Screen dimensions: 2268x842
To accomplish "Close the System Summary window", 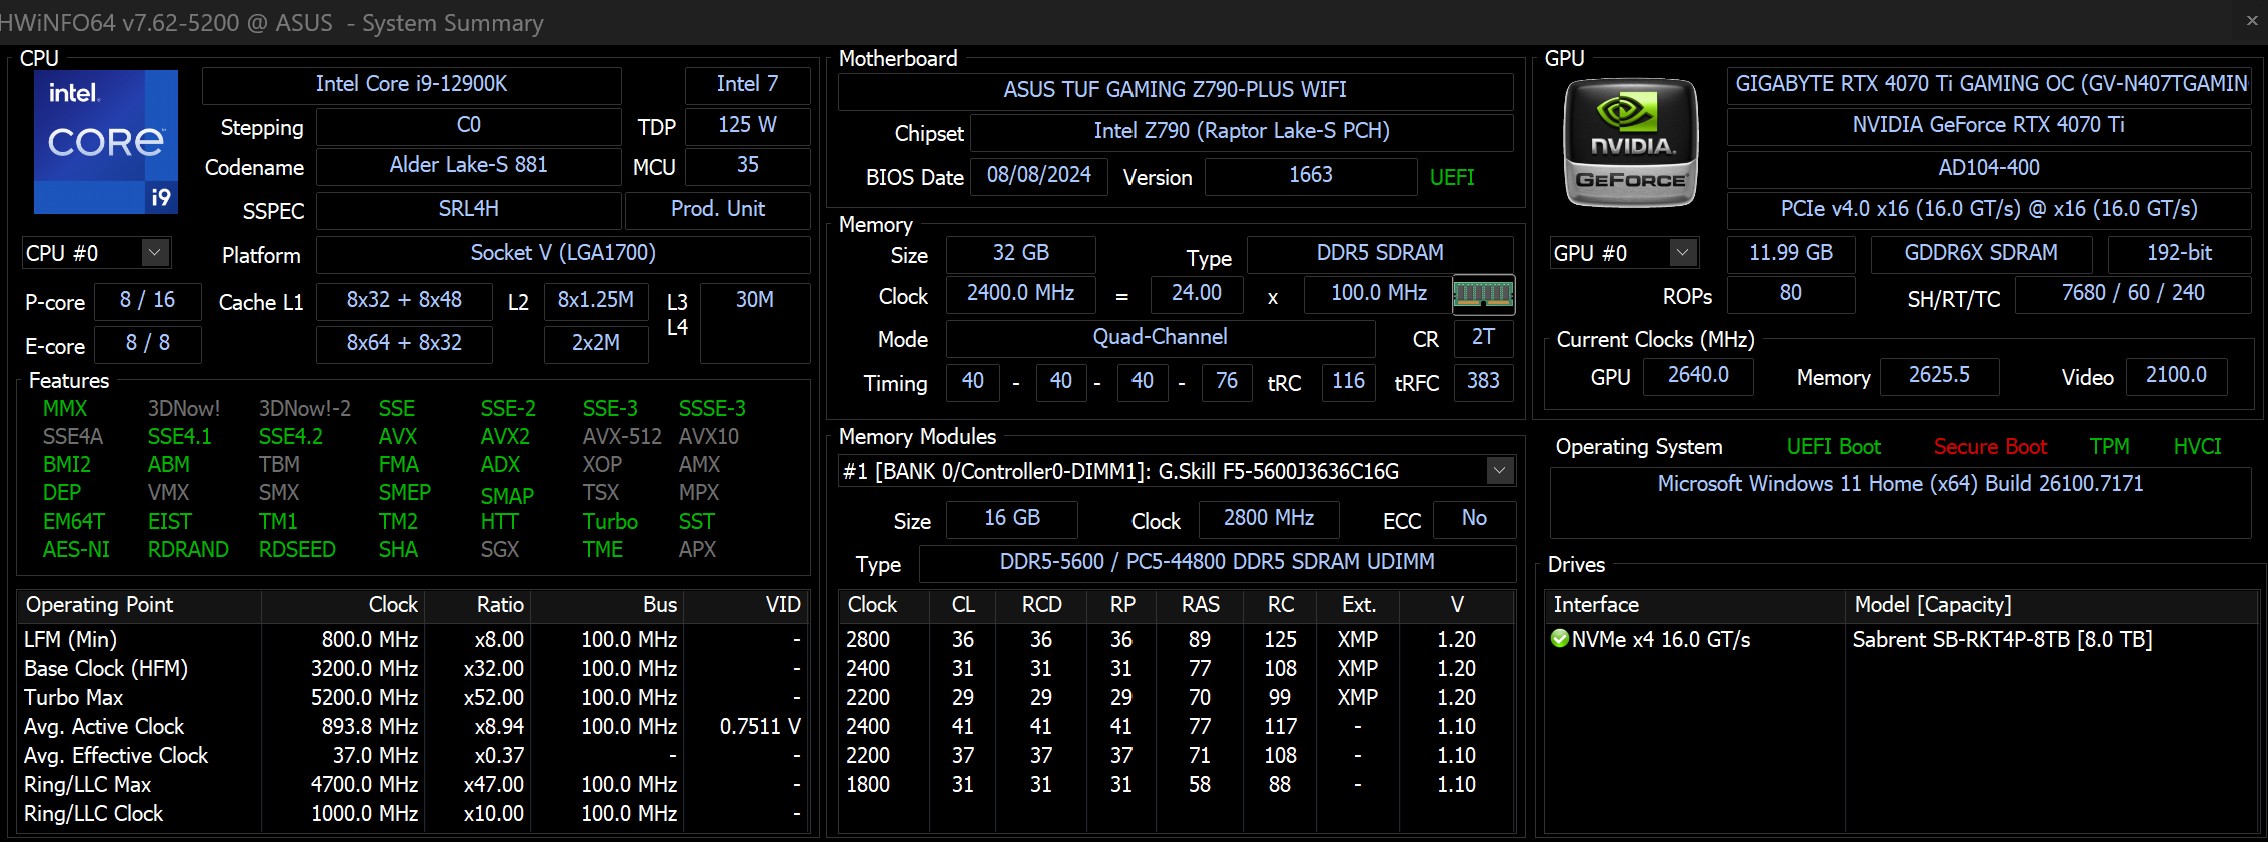I will (x=2251, y=21).
